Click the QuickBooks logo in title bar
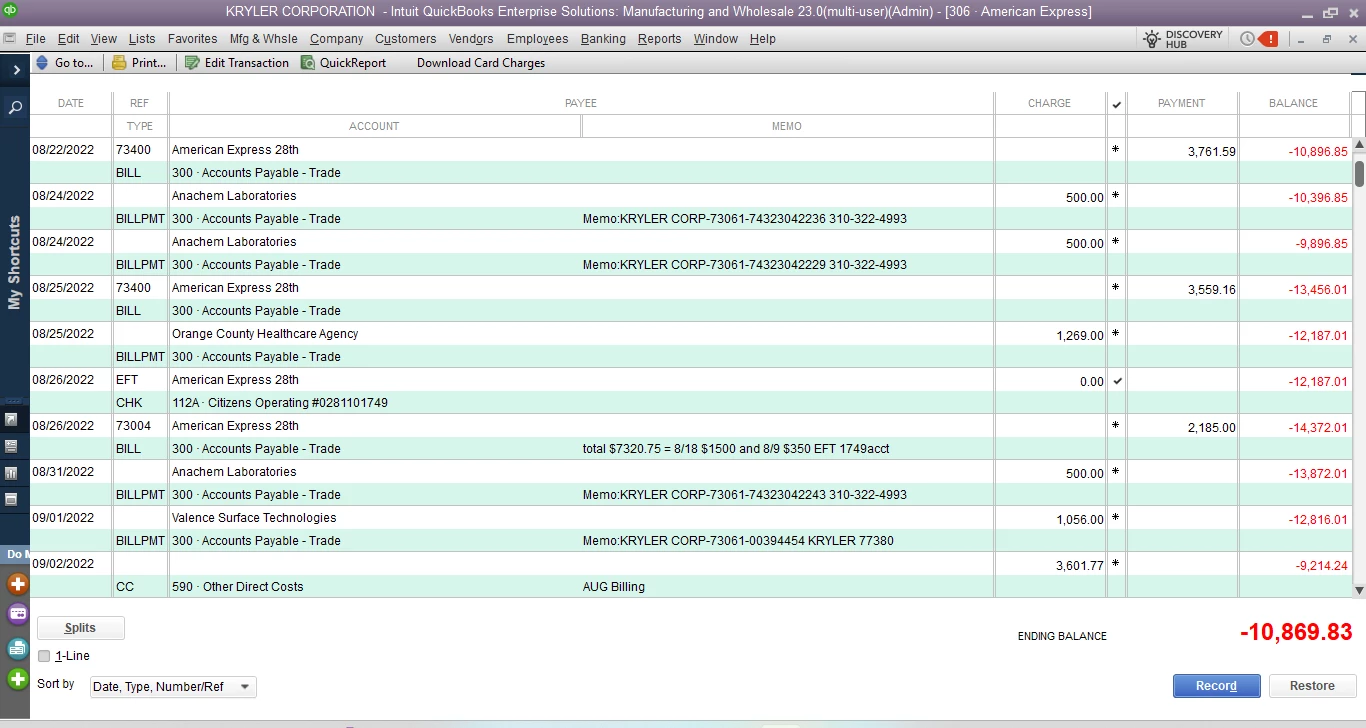The image size is (1366, 728). tap(10, 11)
